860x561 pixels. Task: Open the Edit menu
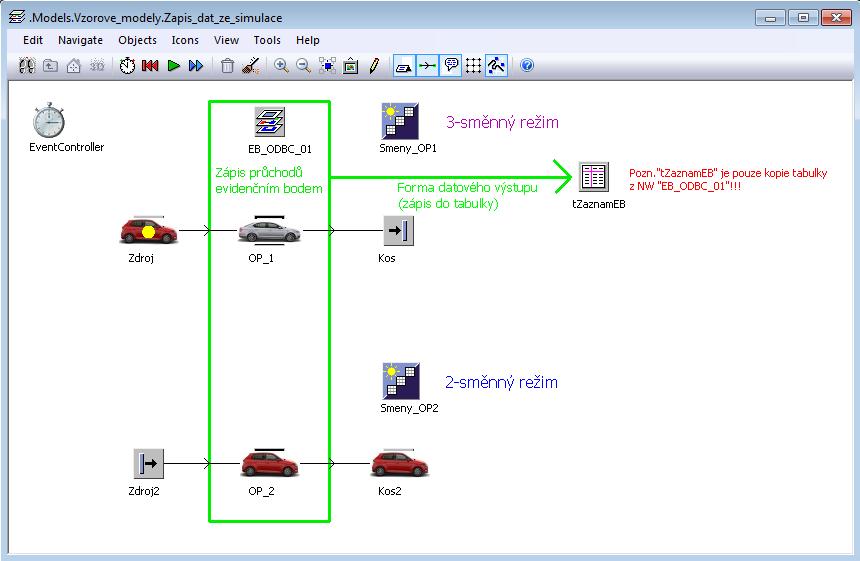(x=33, y=40)
